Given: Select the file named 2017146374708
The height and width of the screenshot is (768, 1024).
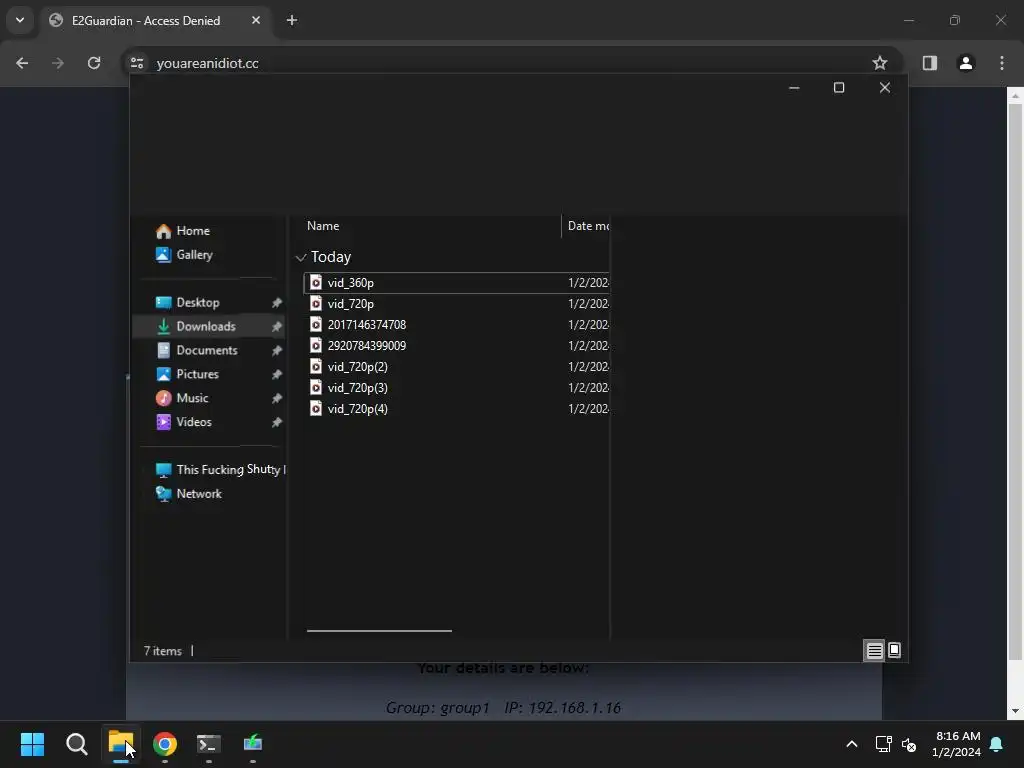Looking at the screenshot, I should pyautogui.click(x=456, y=325).
